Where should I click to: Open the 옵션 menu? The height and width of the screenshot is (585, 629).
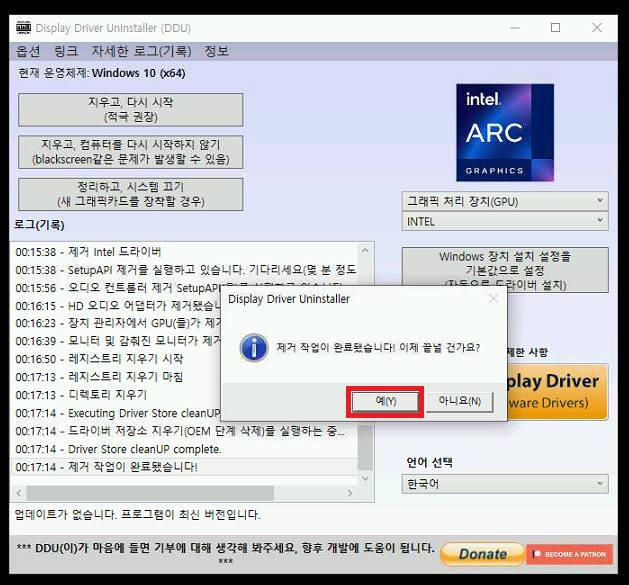(28, 51)
